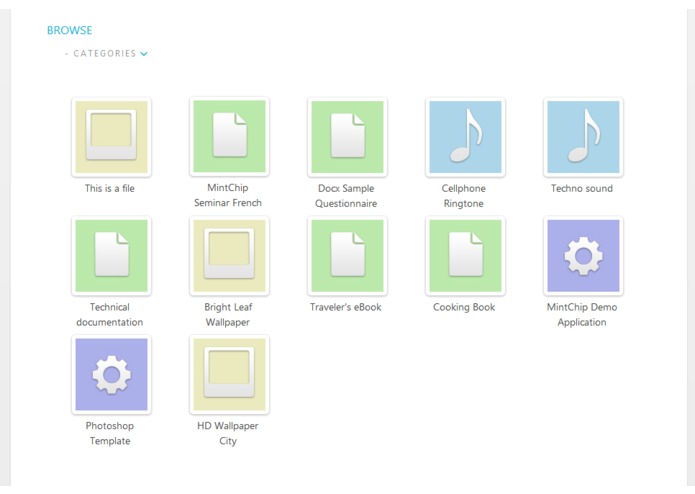
Task: Open Technical documentation file icon
Action: tap(111, 256)
